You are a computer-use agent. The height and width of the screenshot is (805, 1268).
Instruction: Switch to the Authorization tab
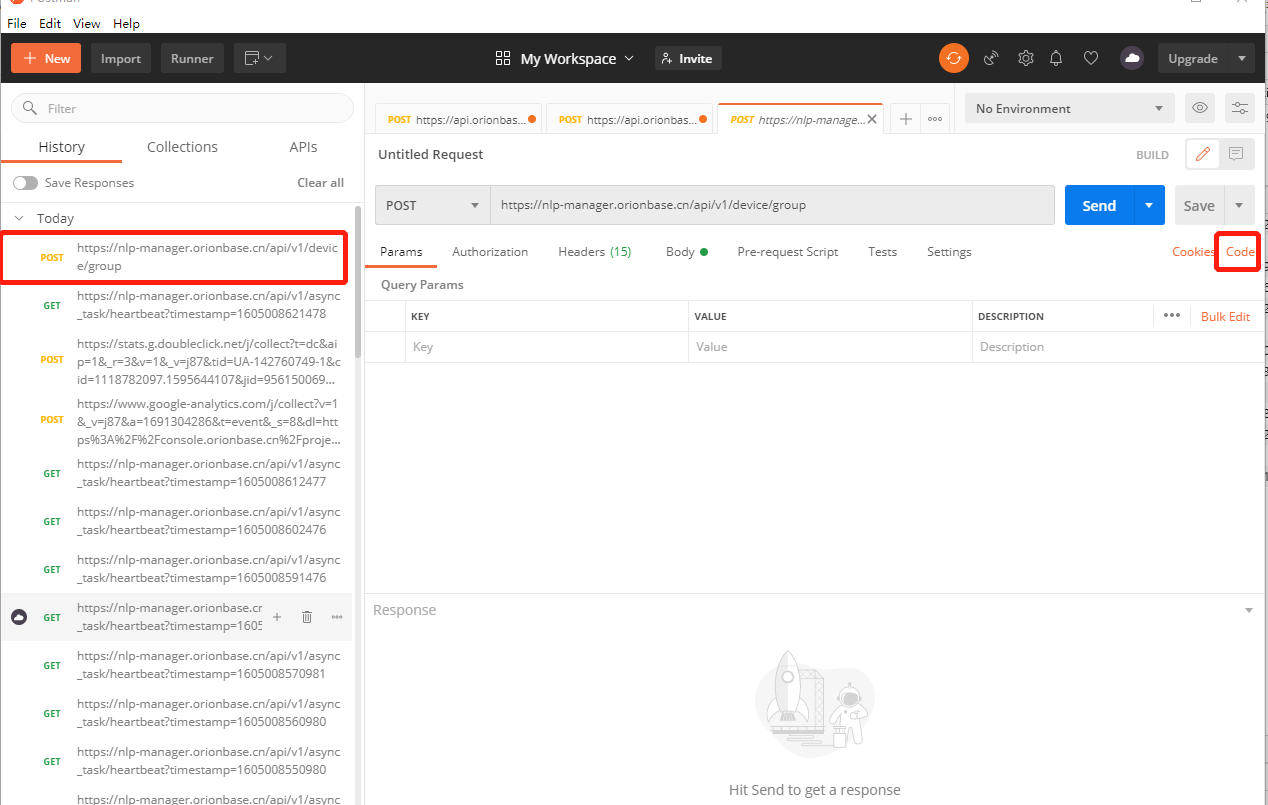(489, 251)
